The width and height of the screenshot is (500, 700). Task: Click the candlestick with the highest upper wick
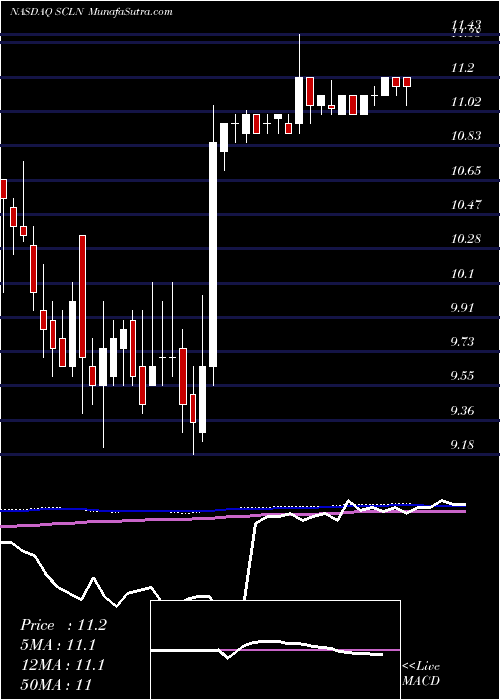(299, 83)
